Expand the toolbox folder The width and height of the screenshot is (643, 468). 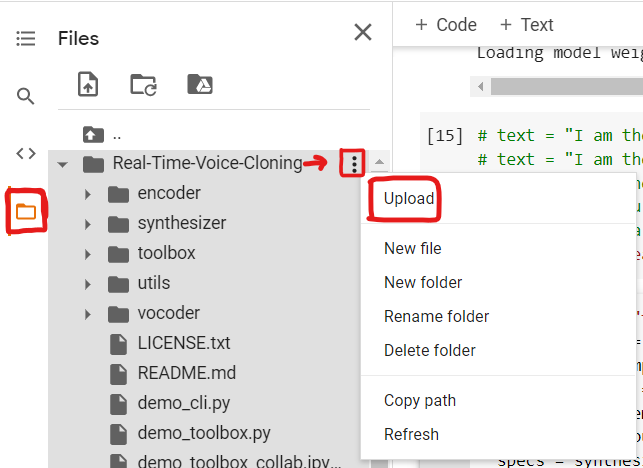pyautogui.click(x=87, y=254)
